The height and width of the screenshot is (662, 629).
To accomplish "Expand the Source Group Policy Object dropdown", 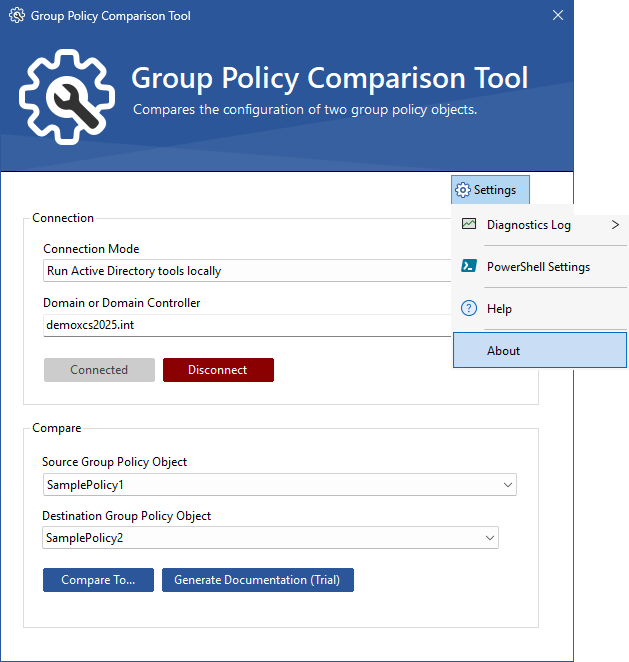I will 508,485.
